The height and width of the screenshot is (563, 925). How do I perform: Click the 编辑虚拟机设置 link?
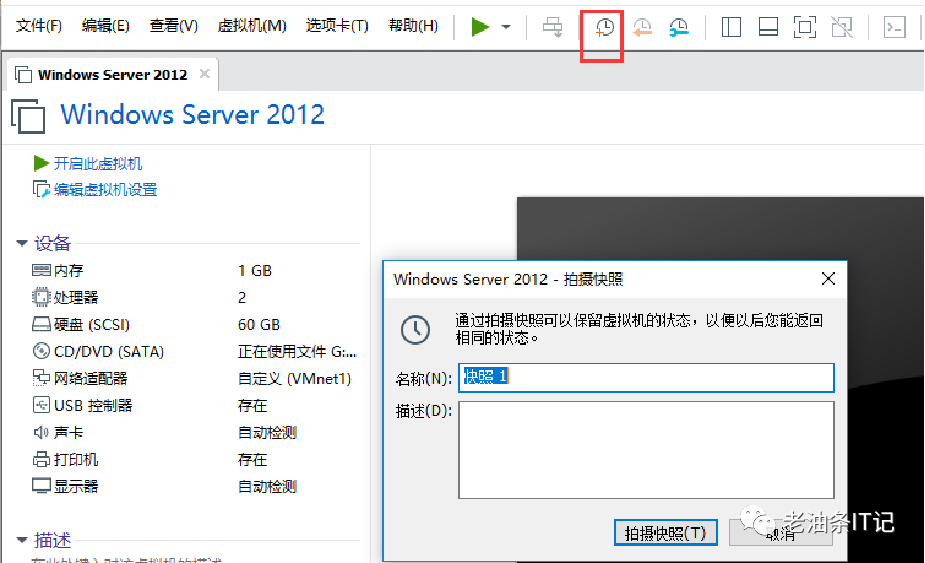(x=106, y=189)
